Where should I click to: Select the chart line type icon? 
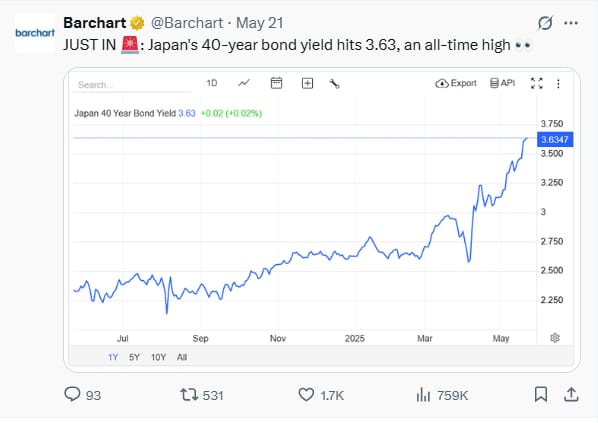click(244, 83)
